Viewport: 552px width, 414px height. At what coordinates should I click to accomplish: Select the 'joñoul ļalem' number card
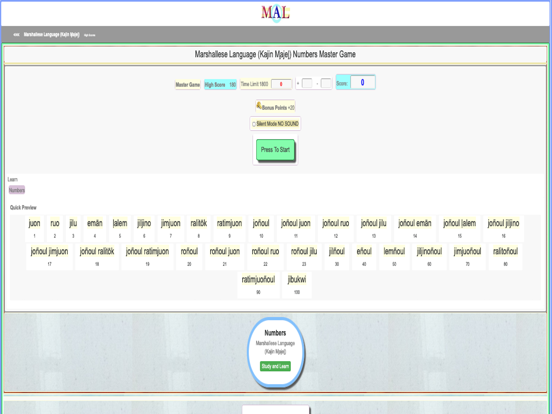[x=459, y=228]
